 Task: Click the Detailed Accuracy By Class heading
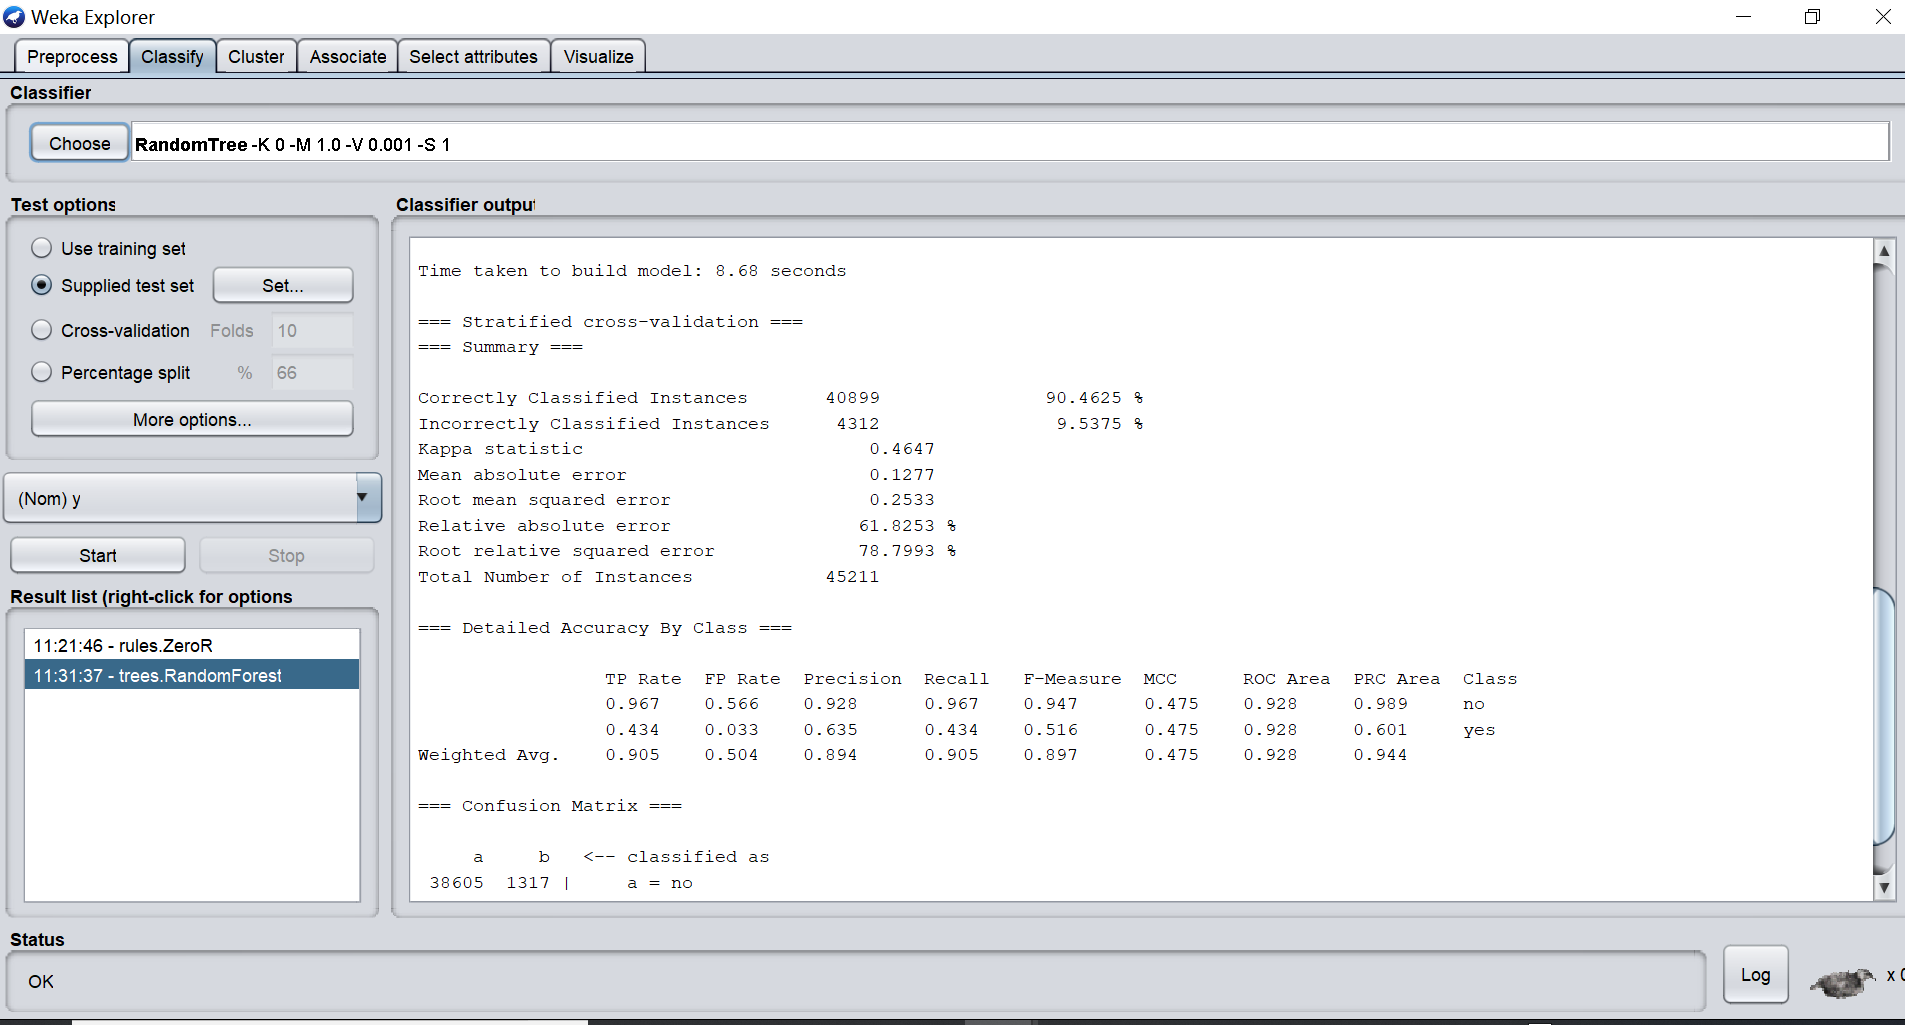click(605, 628)
